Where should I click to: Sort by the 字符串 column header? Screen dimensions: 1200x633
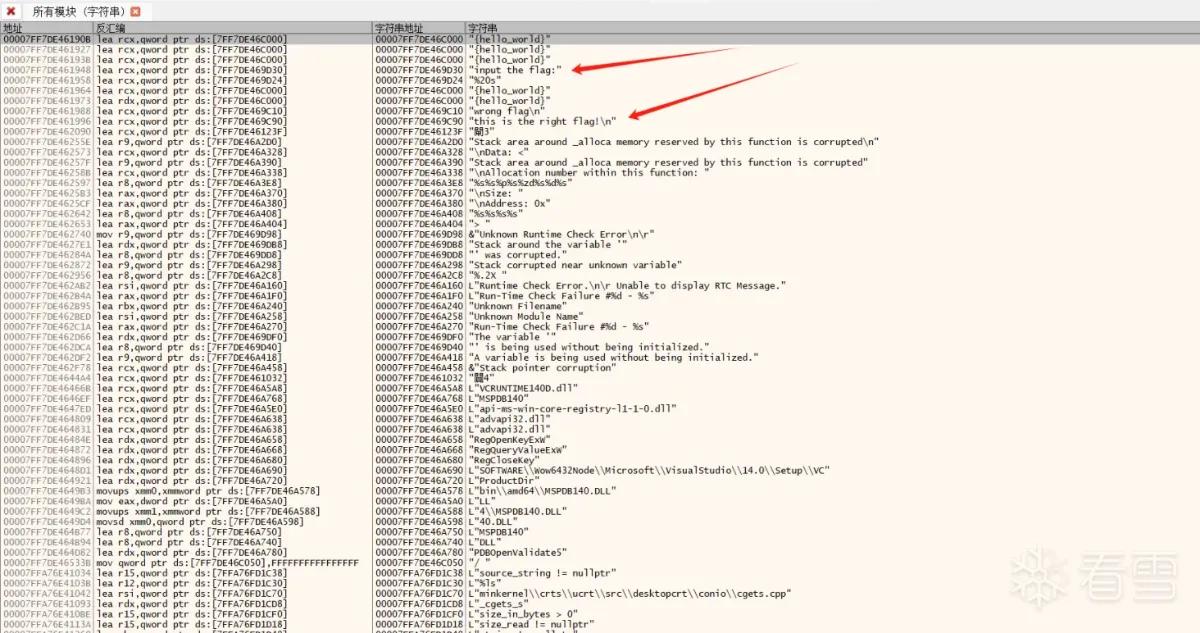(x=832, y=28)
